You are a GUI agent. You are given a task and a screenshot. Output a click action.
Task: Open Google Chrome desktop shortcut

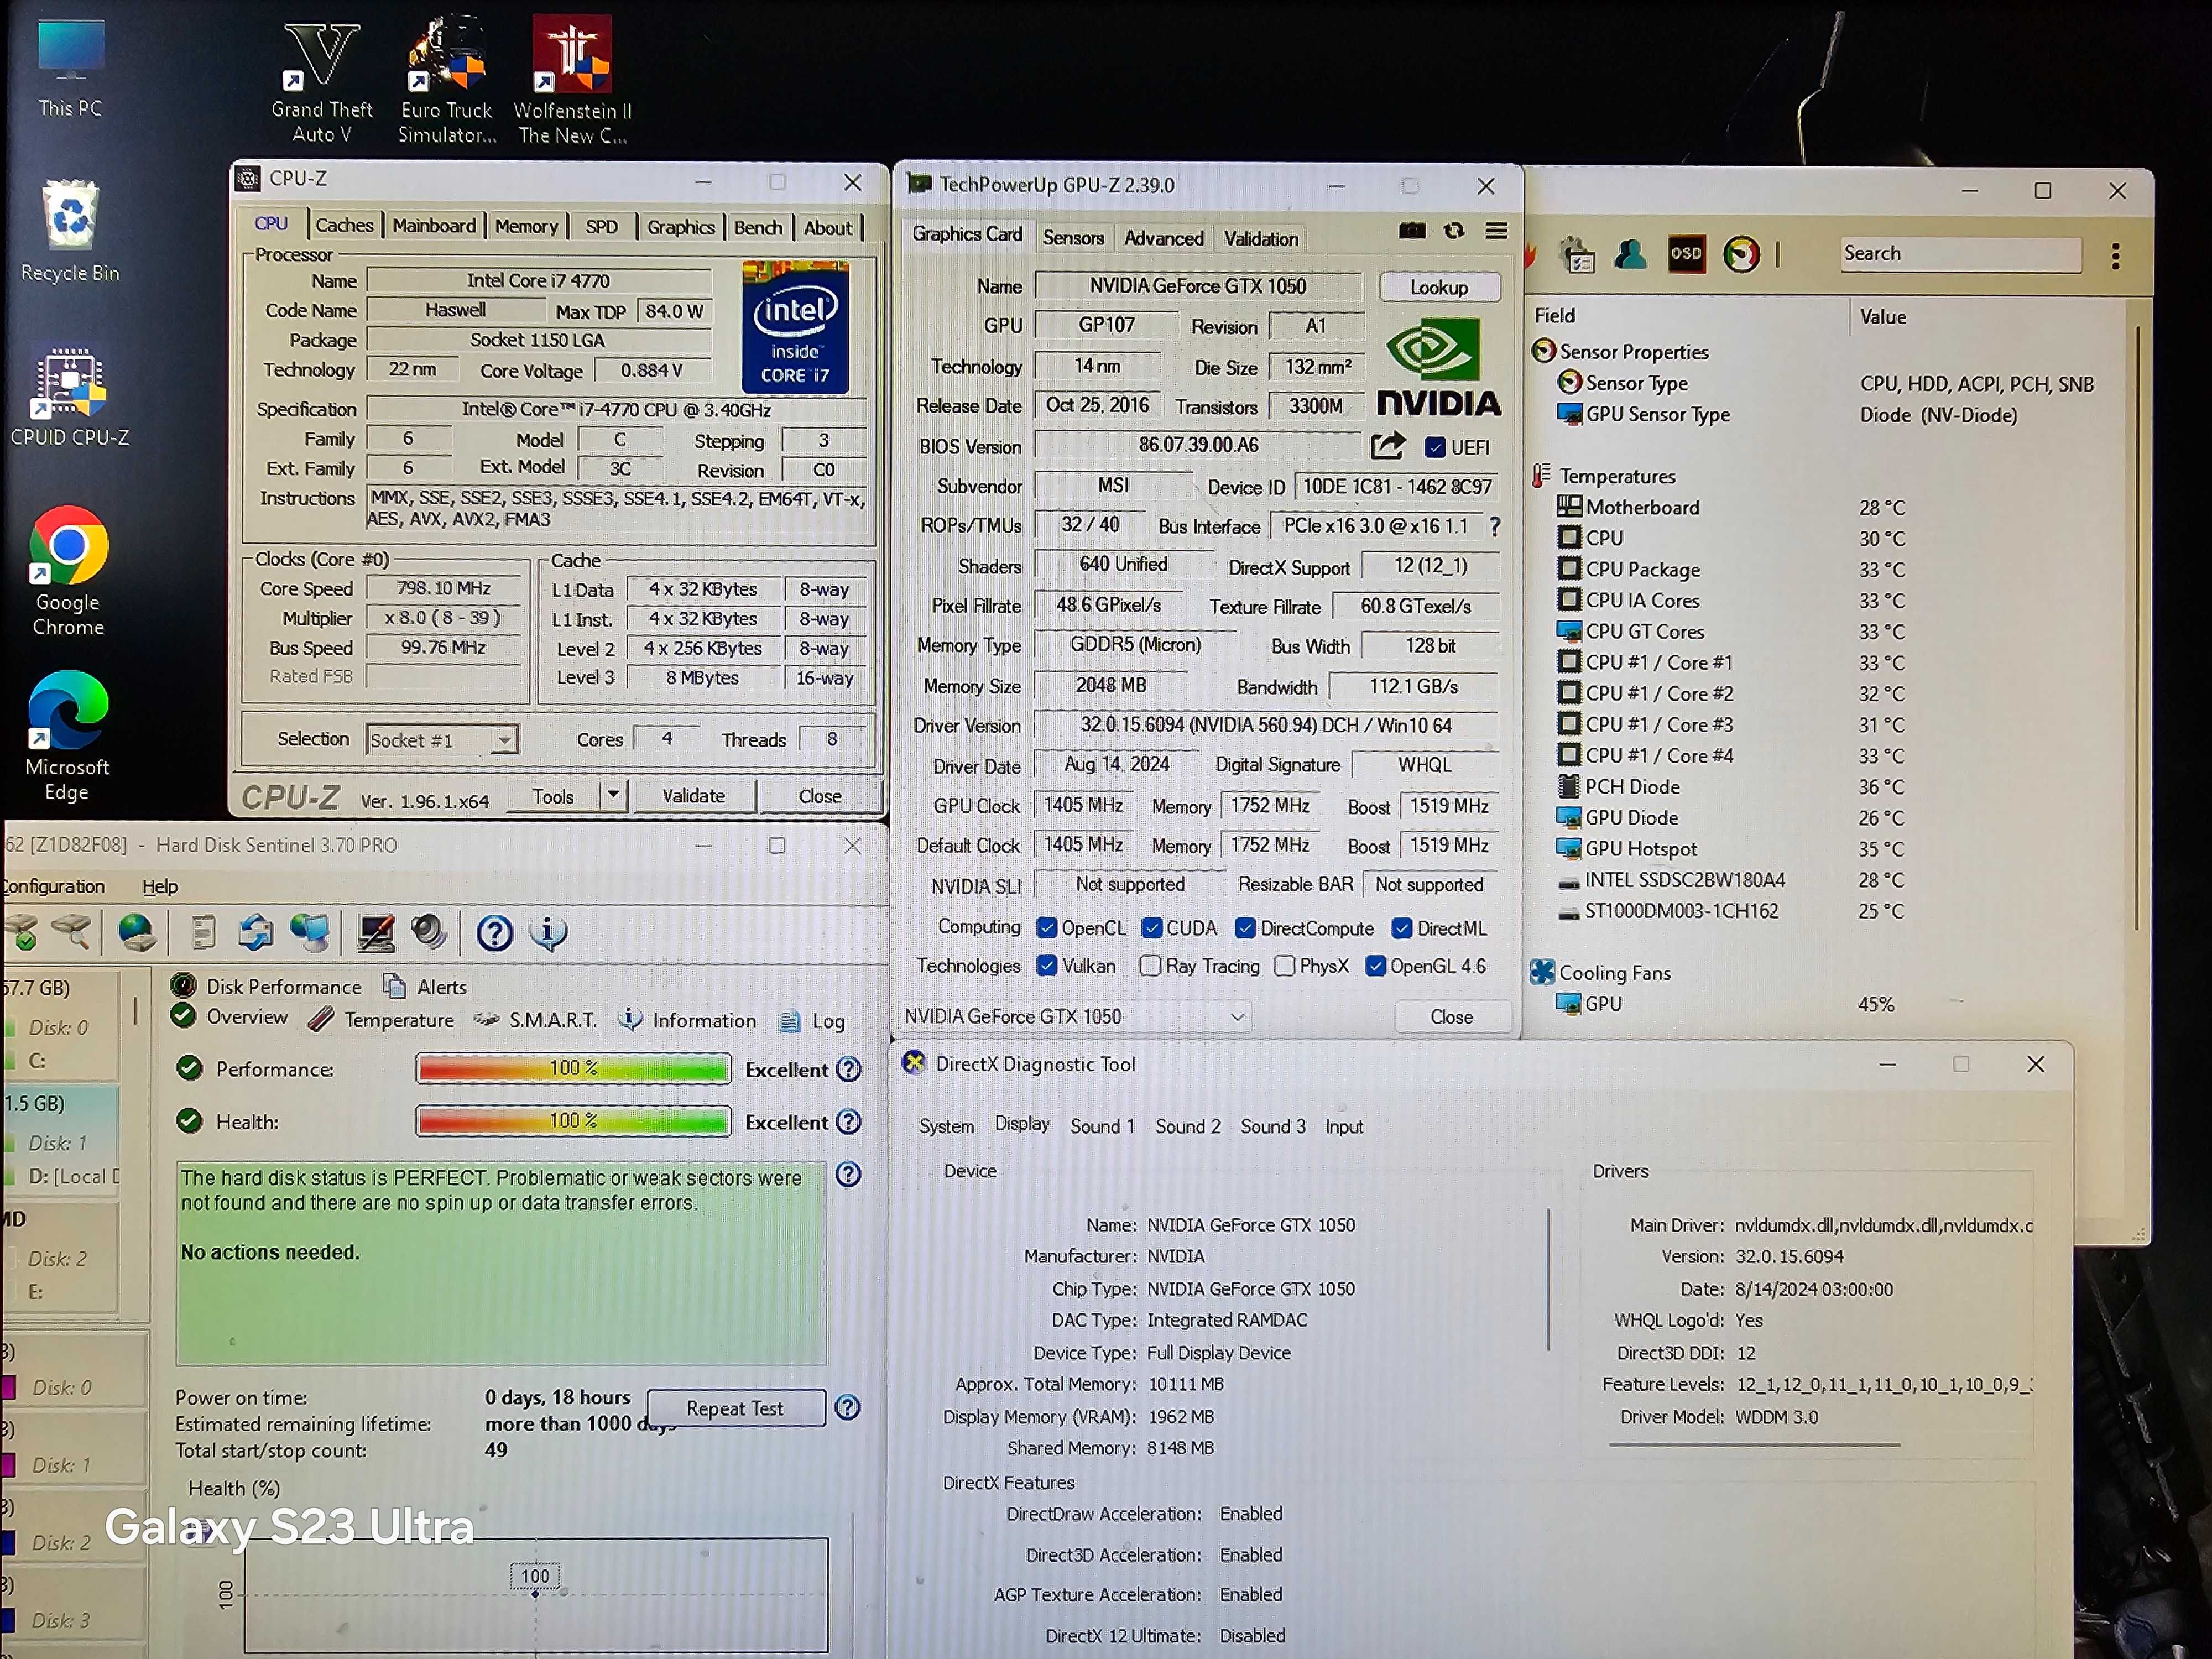(68, 572)
